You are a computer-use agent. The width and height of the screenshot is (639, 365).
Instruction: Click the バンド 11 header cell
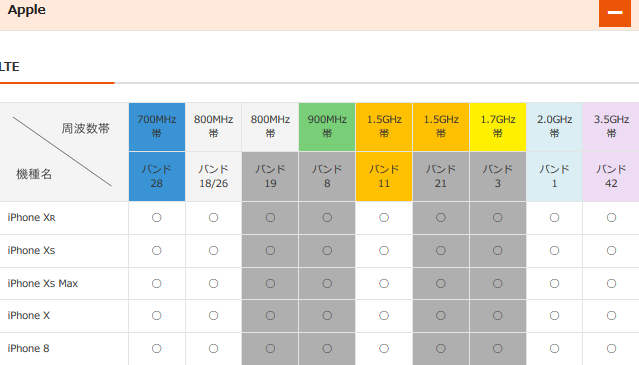pos(384,176)
